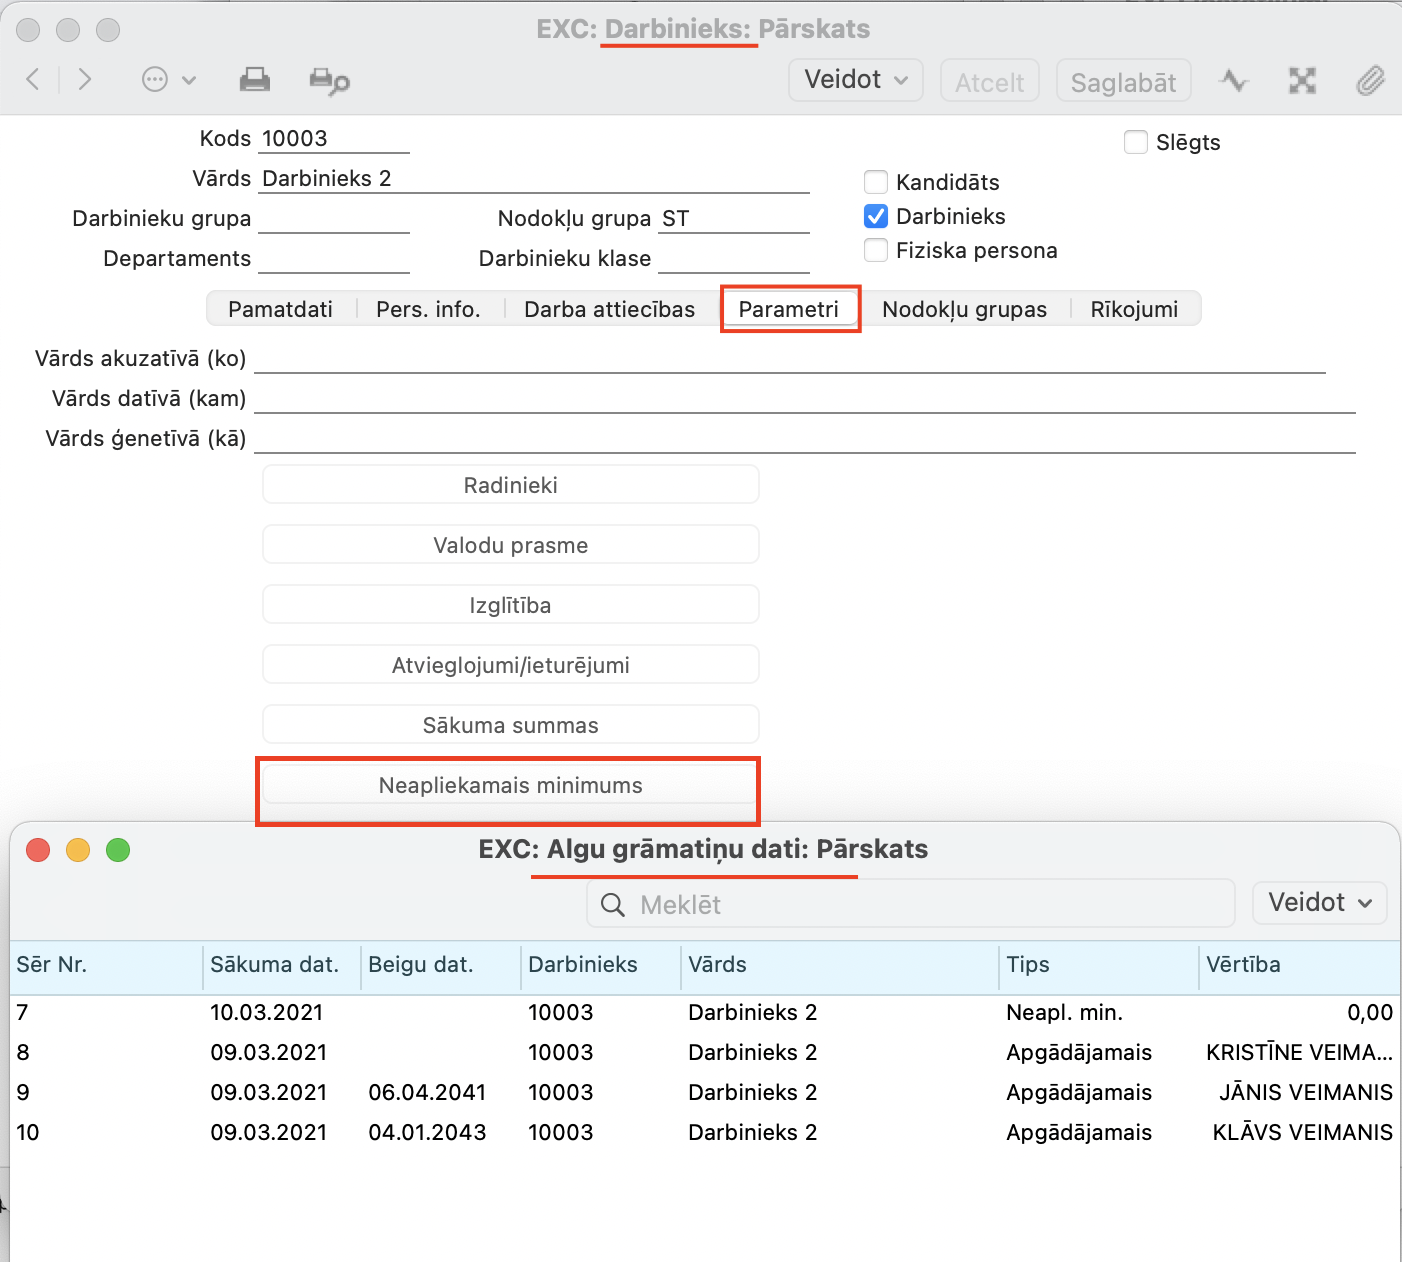Click the search magnifier in Meklēt field

(613, 905)
